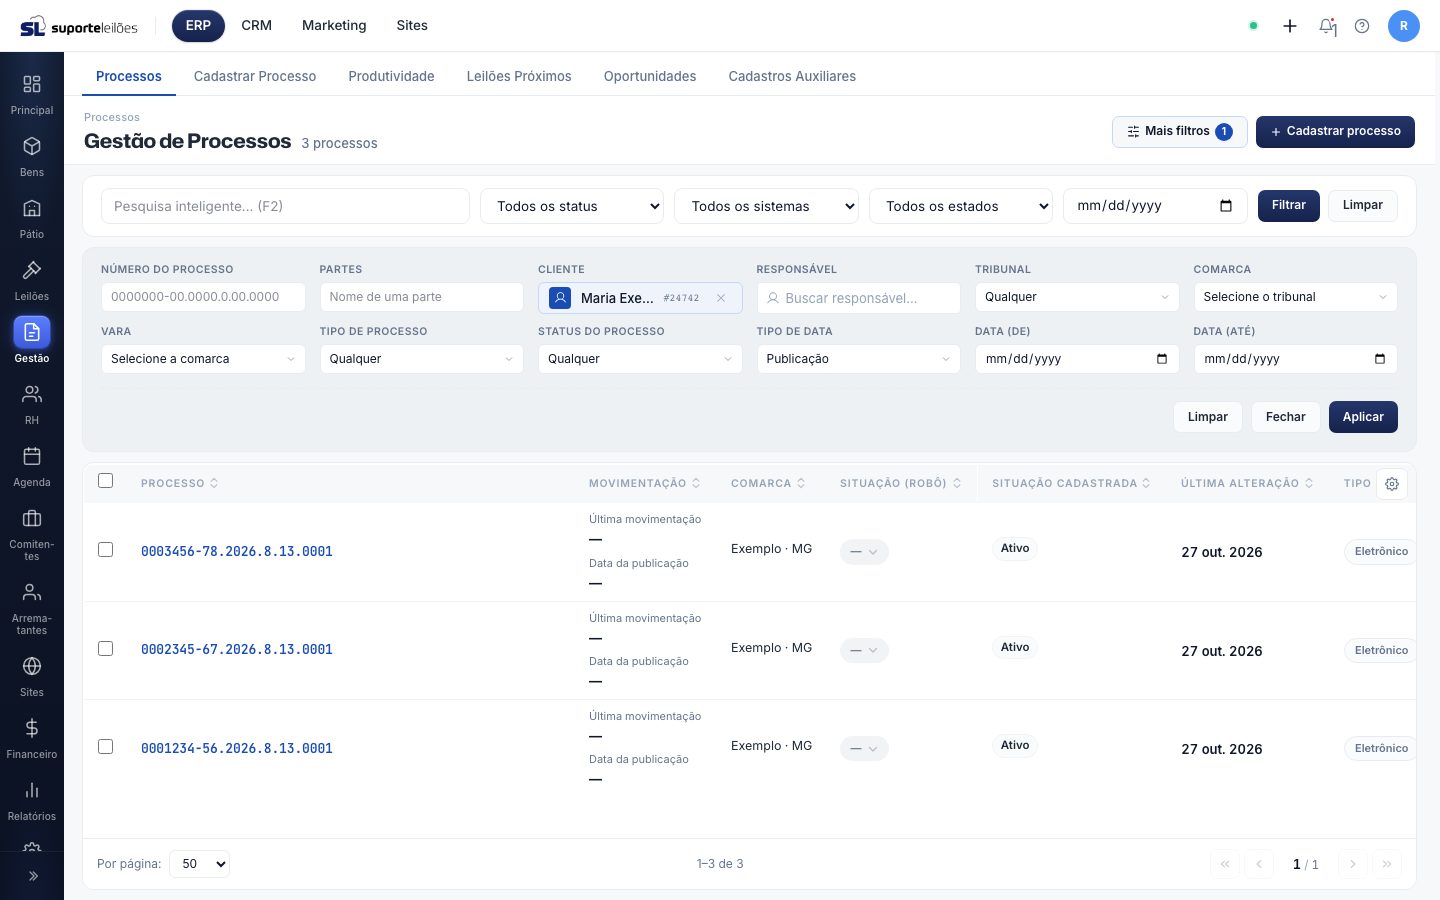Open CRM top menu
The image size is (1440, 900).
pos(257,26)
